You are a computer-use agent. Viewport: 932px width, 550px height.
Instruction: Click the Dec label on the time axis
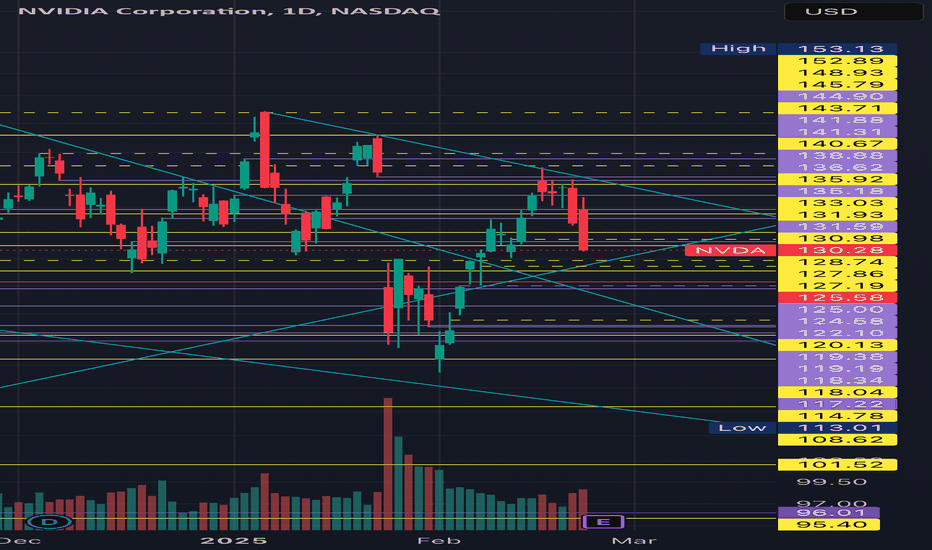click(x=20, y=540)
